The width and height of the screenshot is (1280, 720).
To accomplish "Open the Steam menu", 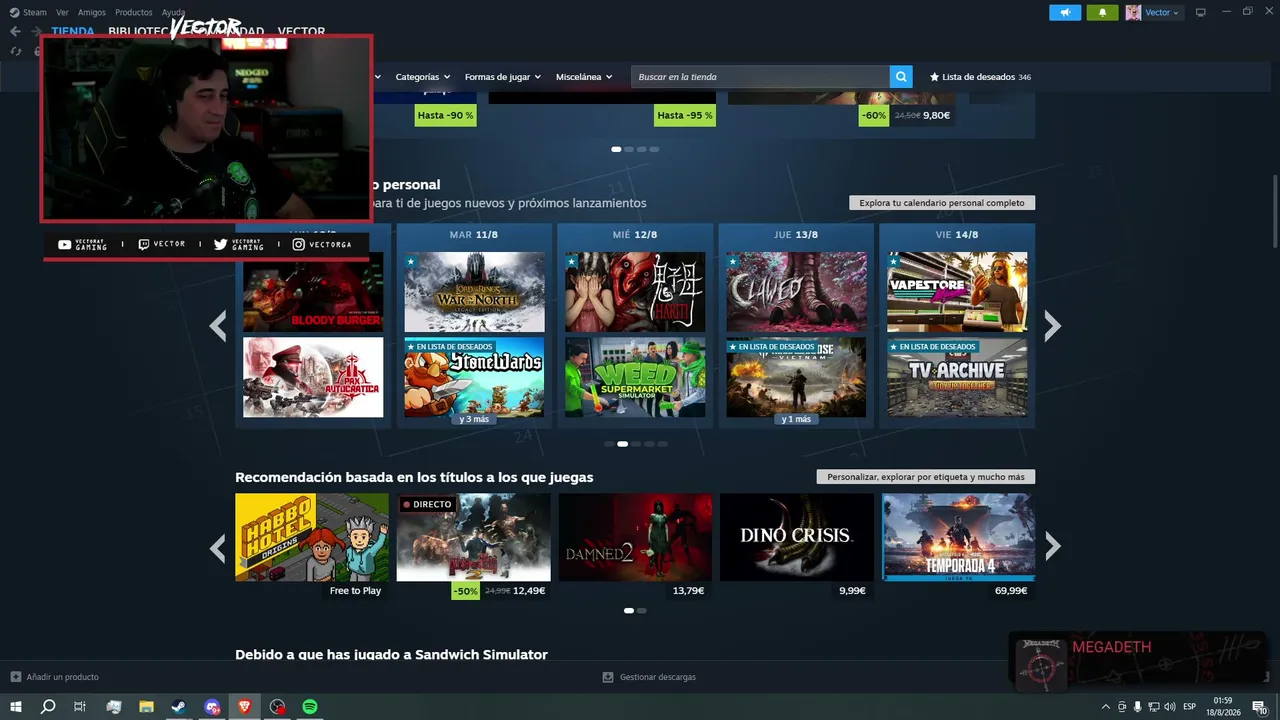I will coord(35,12).
